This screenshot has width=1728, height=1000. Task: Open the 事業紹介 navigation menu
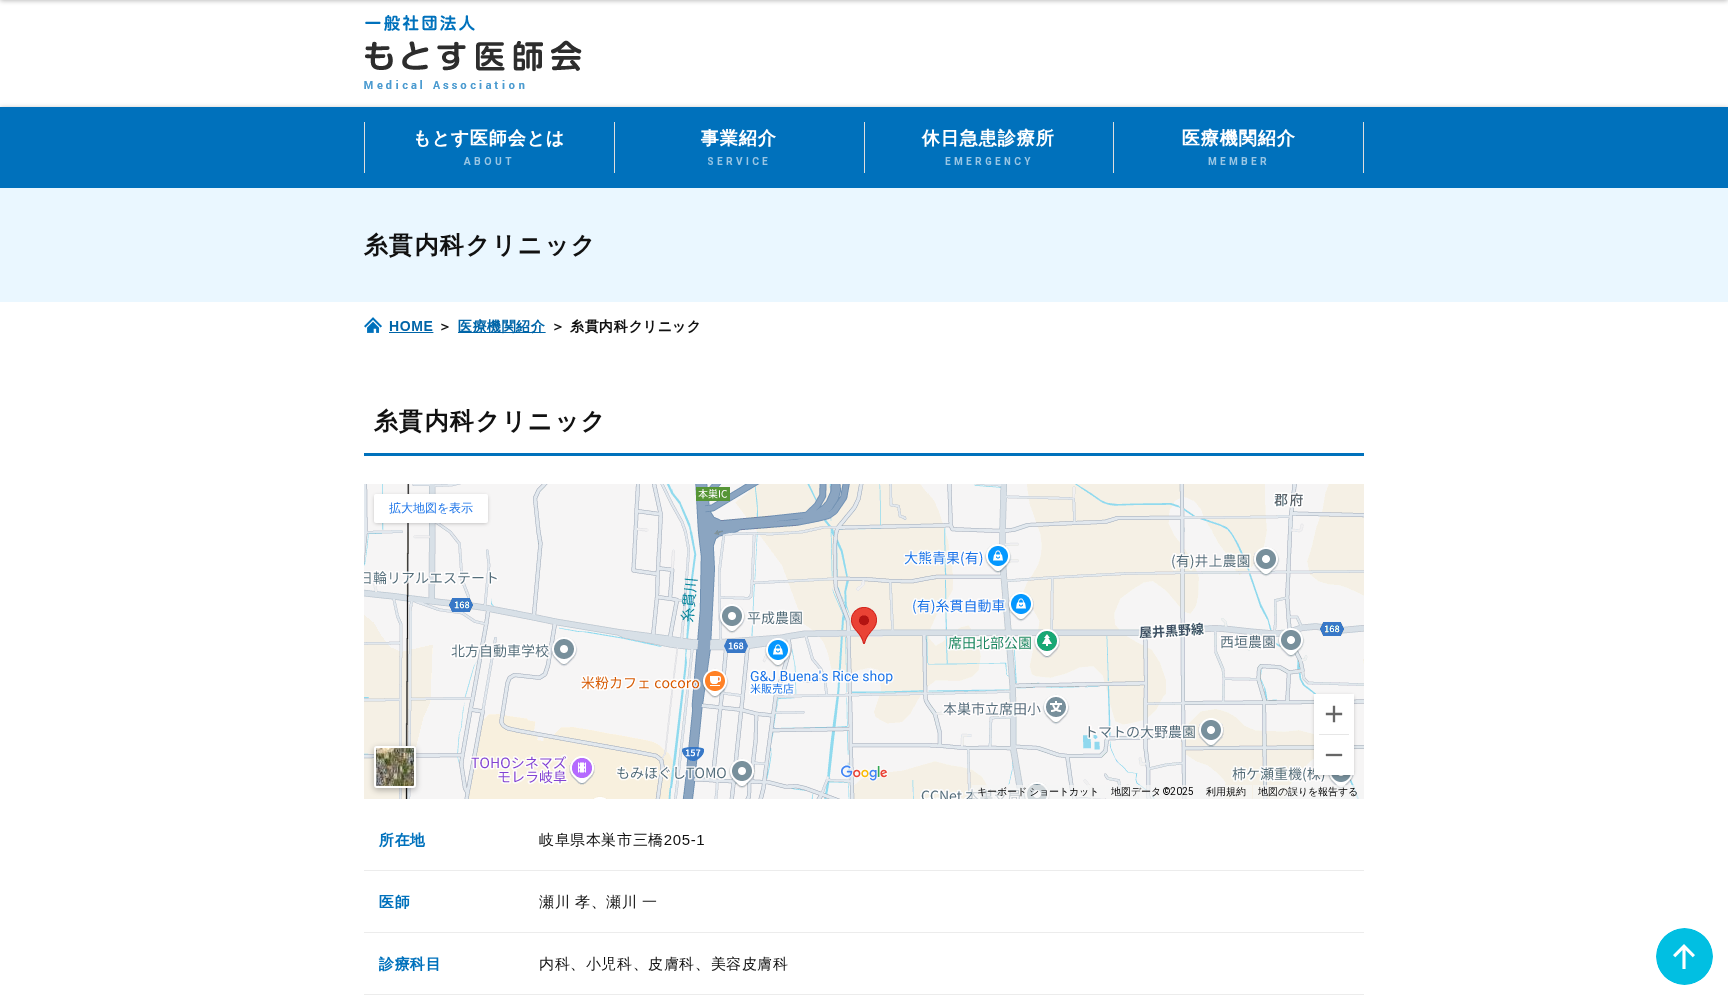[x=739, y=147]
